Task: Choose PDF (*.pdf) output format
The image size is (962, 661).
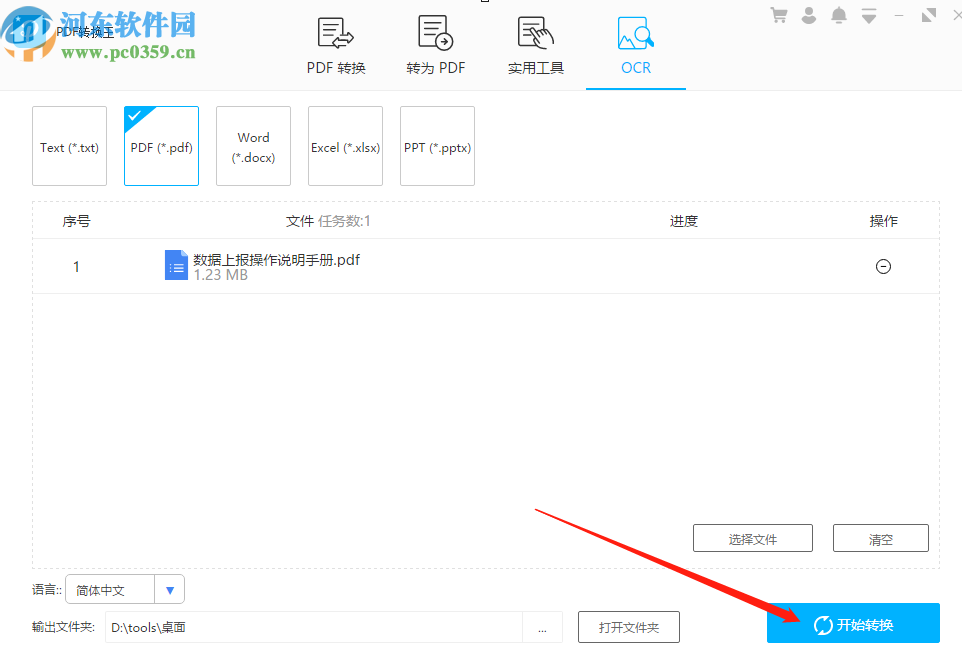Action: point(161,146)
